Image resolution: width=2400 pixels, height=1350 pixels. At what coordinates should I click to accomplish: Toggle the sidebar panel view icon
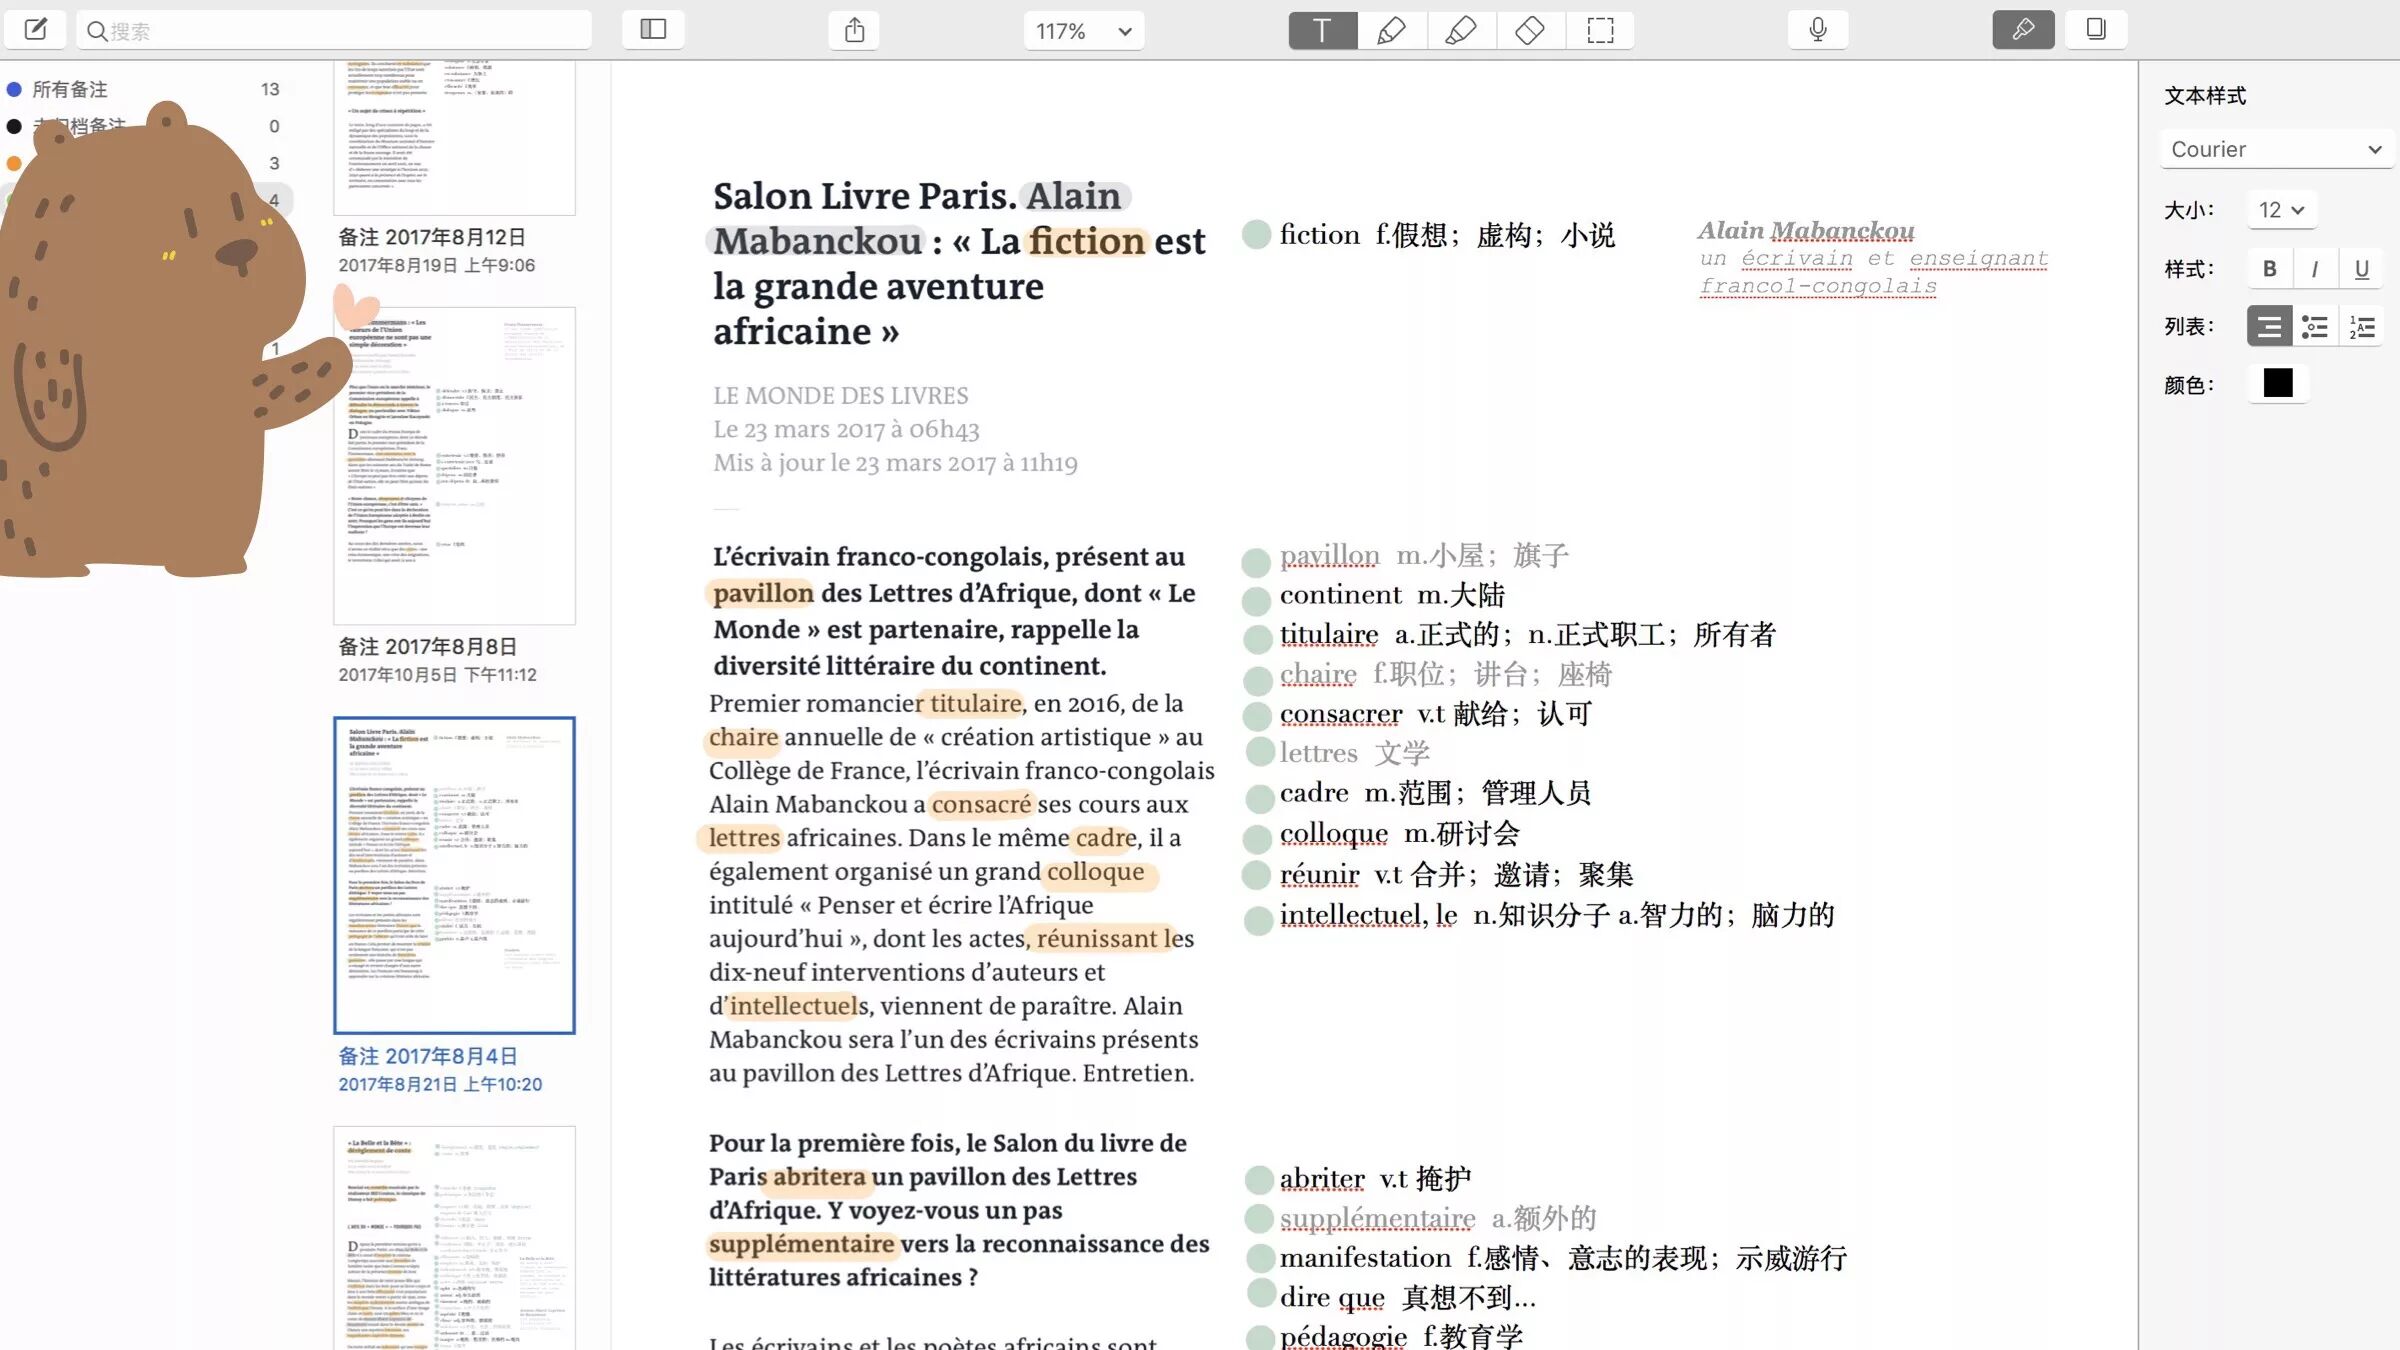coord(653,30)
